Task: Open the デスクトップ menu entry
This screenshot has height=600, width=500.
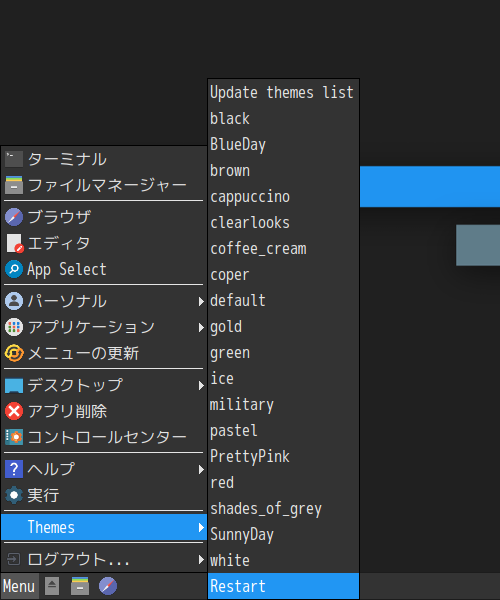Action: click(104, 385)
